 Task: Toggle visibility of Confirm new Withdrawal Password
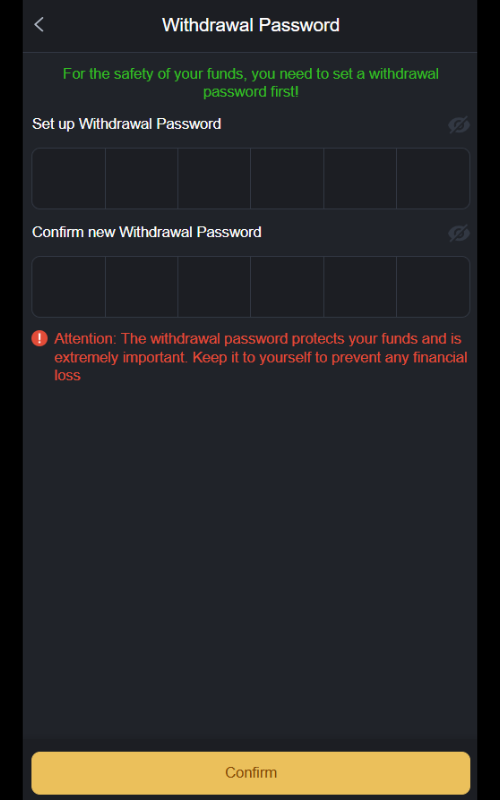click(459, 233)
